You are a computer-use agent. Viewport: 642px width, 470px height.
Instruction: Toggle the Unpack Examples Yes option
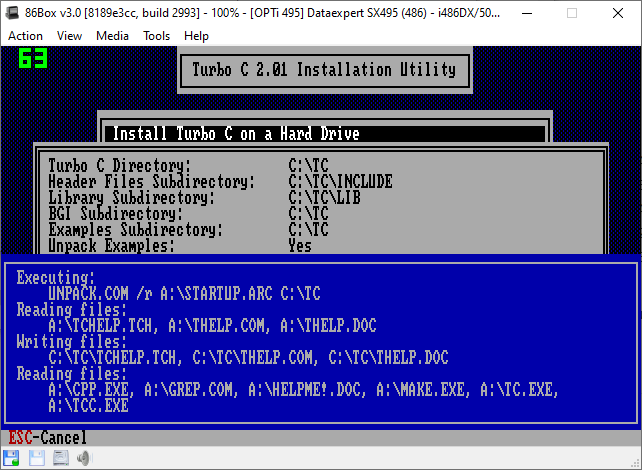(300, 245)
